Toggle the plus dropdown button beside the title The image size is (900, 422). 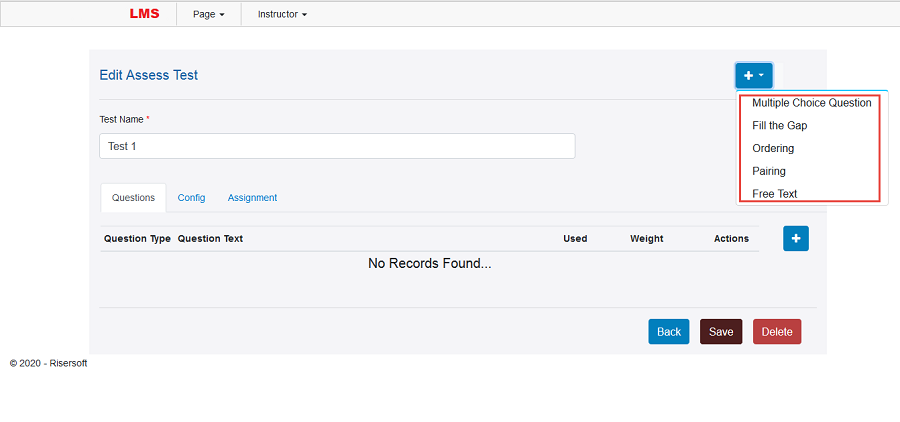pos(754,76)
